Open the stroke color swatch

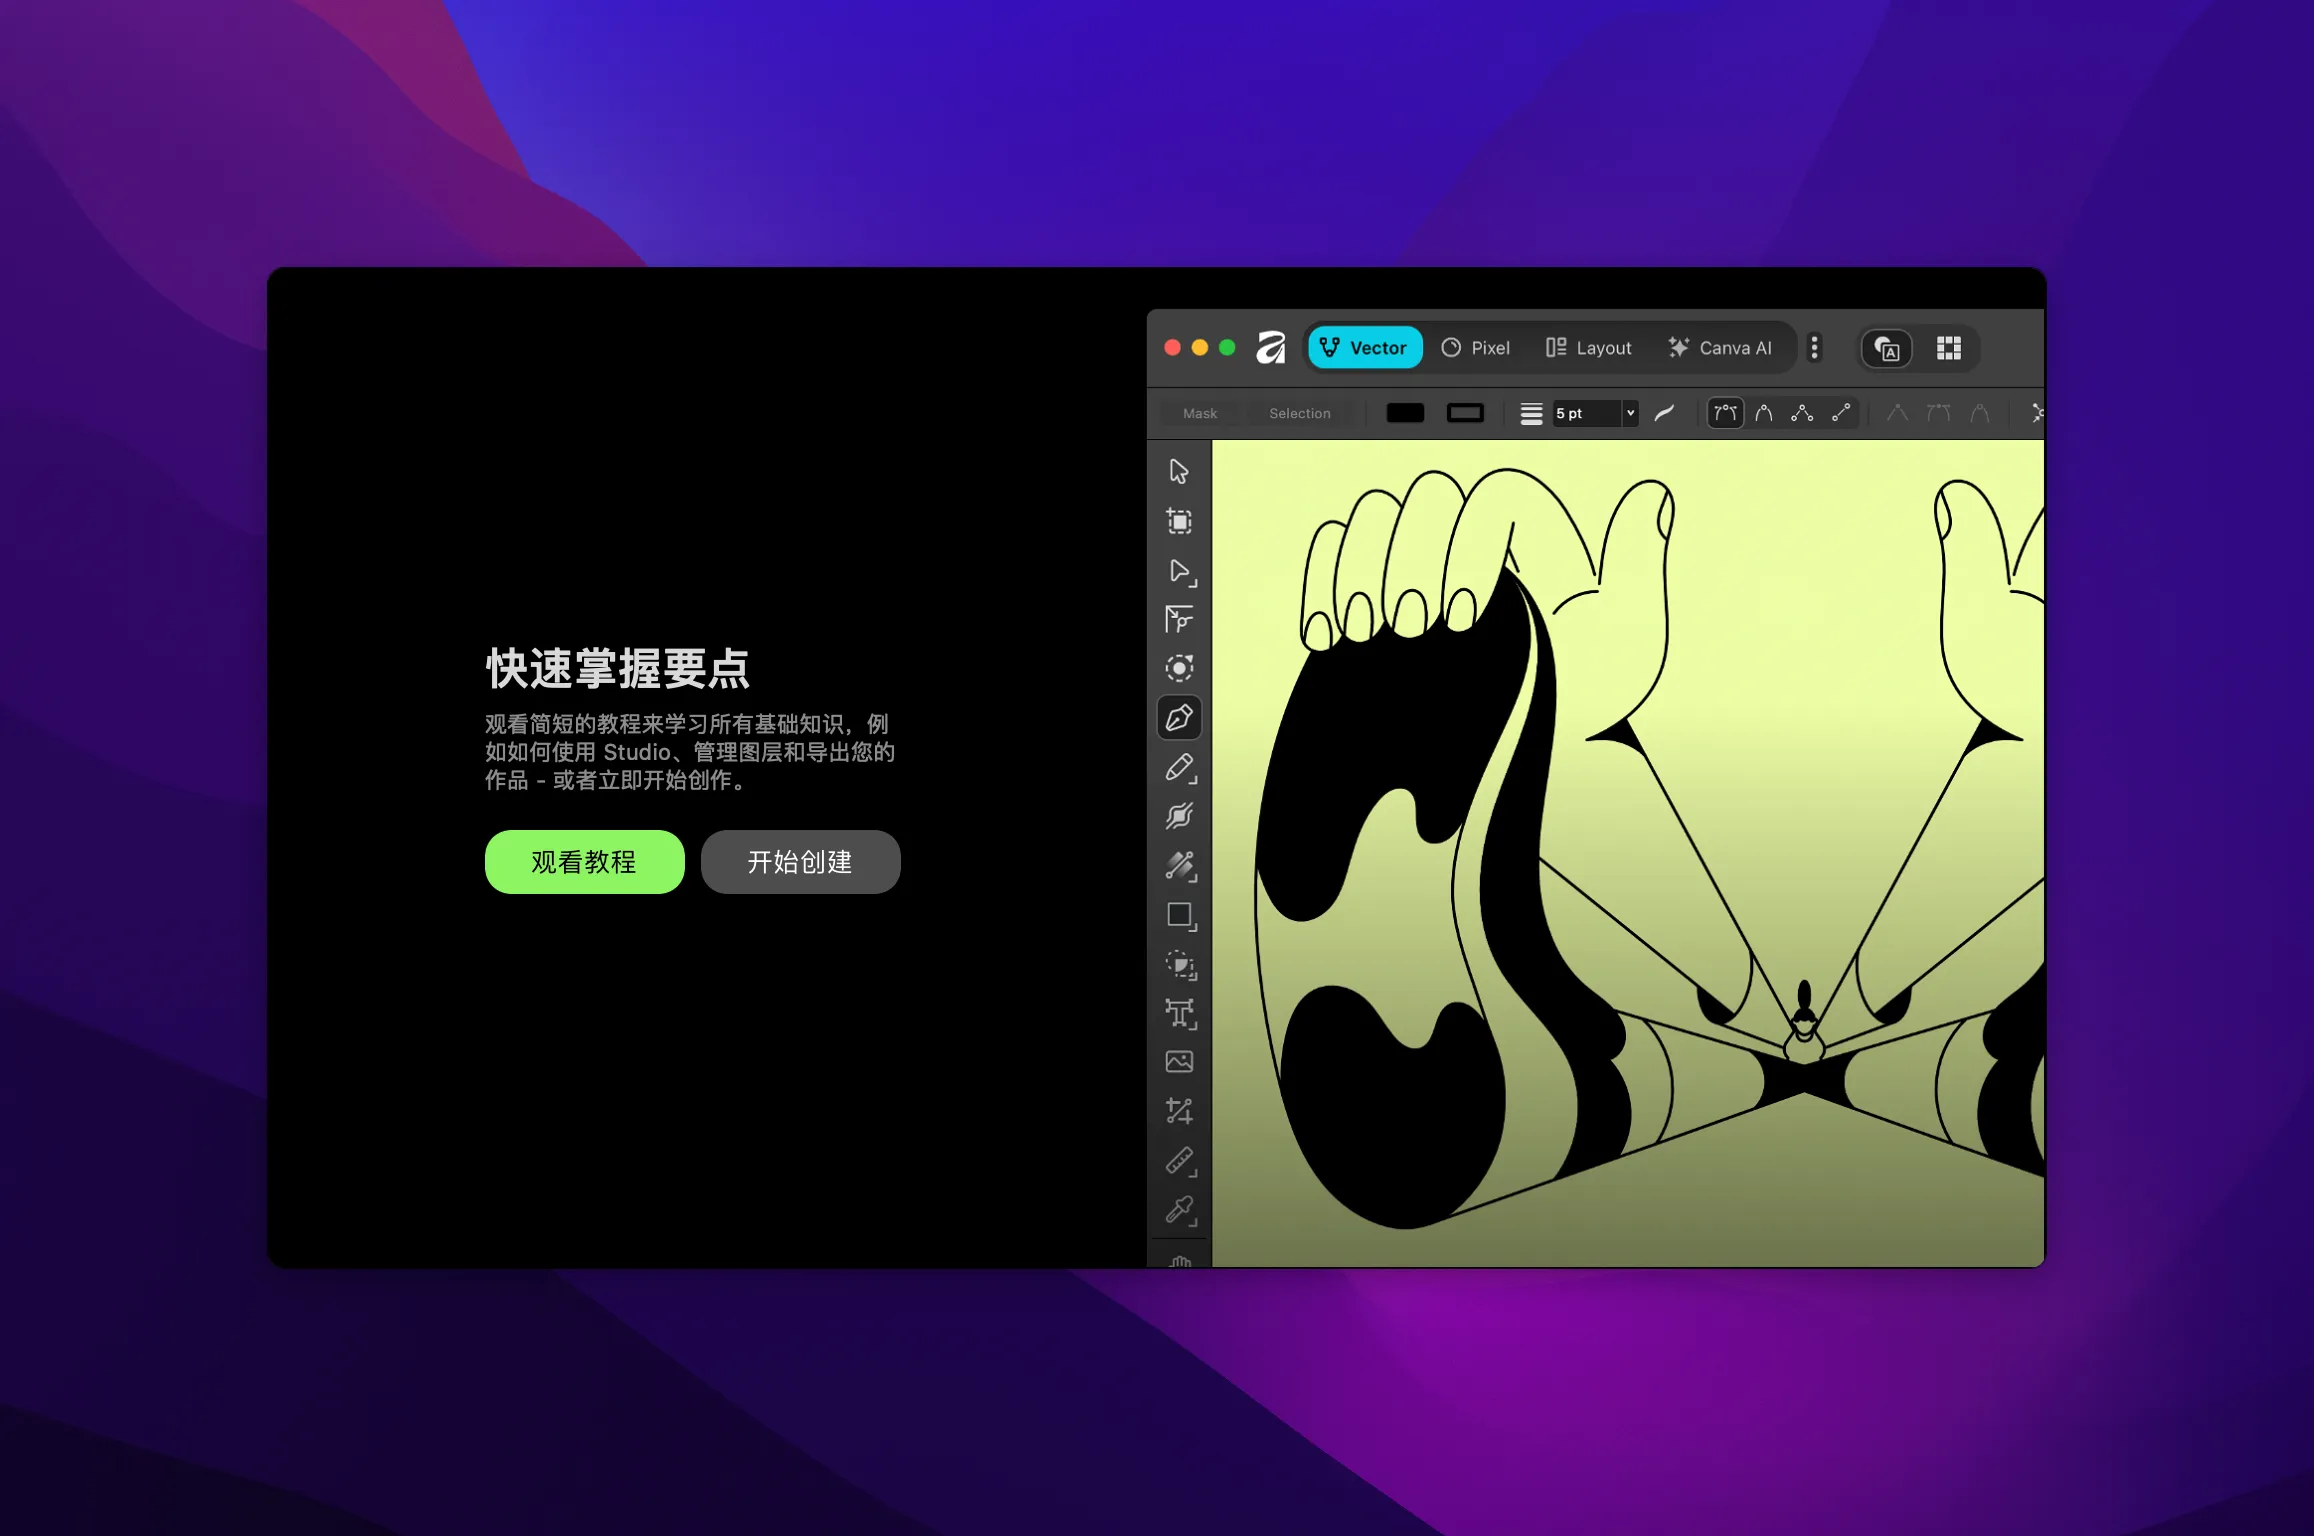tap(1465, 413)
